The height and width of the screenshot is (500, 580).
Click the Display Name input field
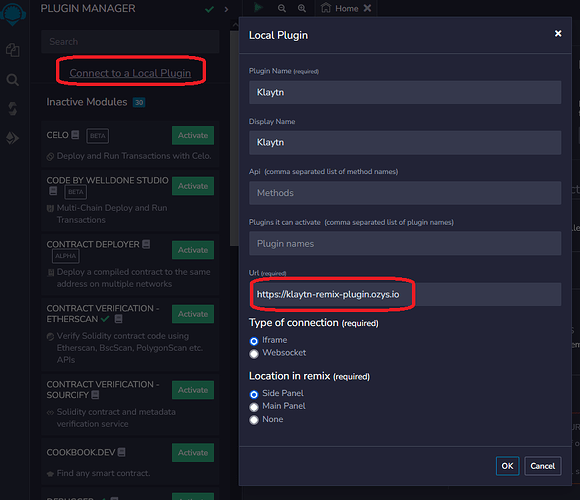click(405, 142)
